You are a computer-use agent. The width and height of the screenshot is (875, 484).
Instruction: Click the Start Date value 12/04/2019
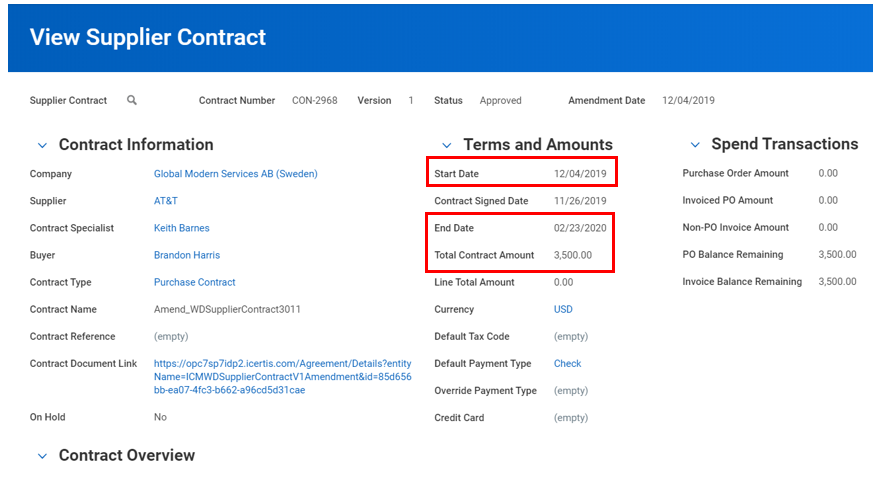[x=580, y=174]
